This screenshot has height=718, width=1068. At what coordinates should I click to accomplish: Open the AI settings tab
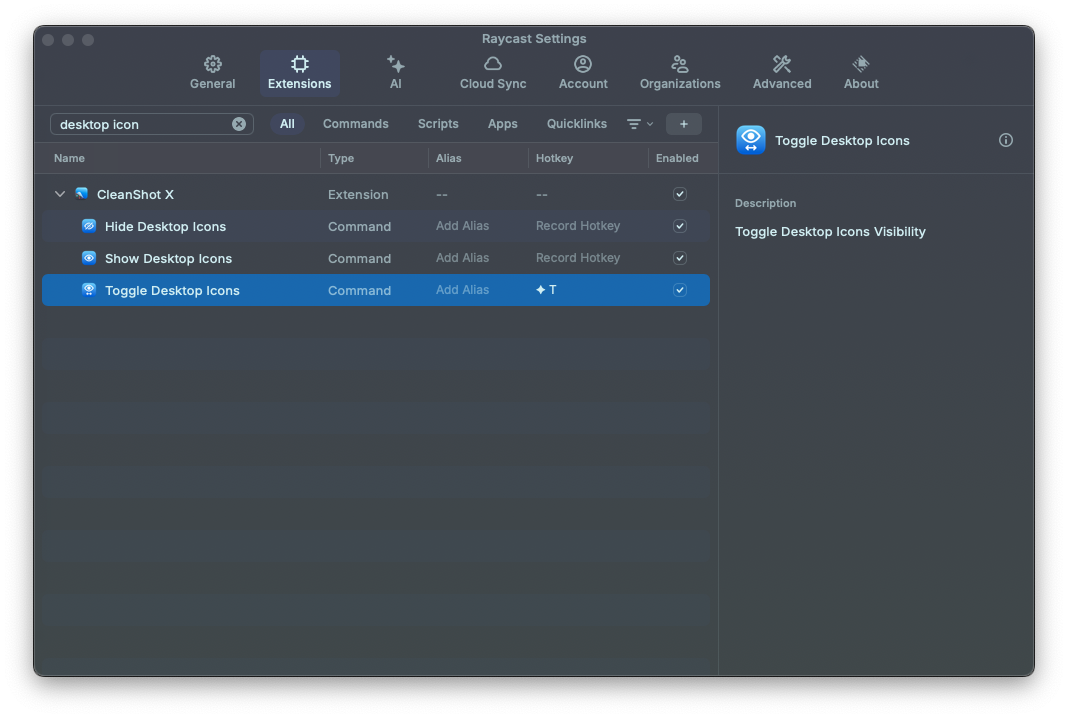tap(396, 73)
